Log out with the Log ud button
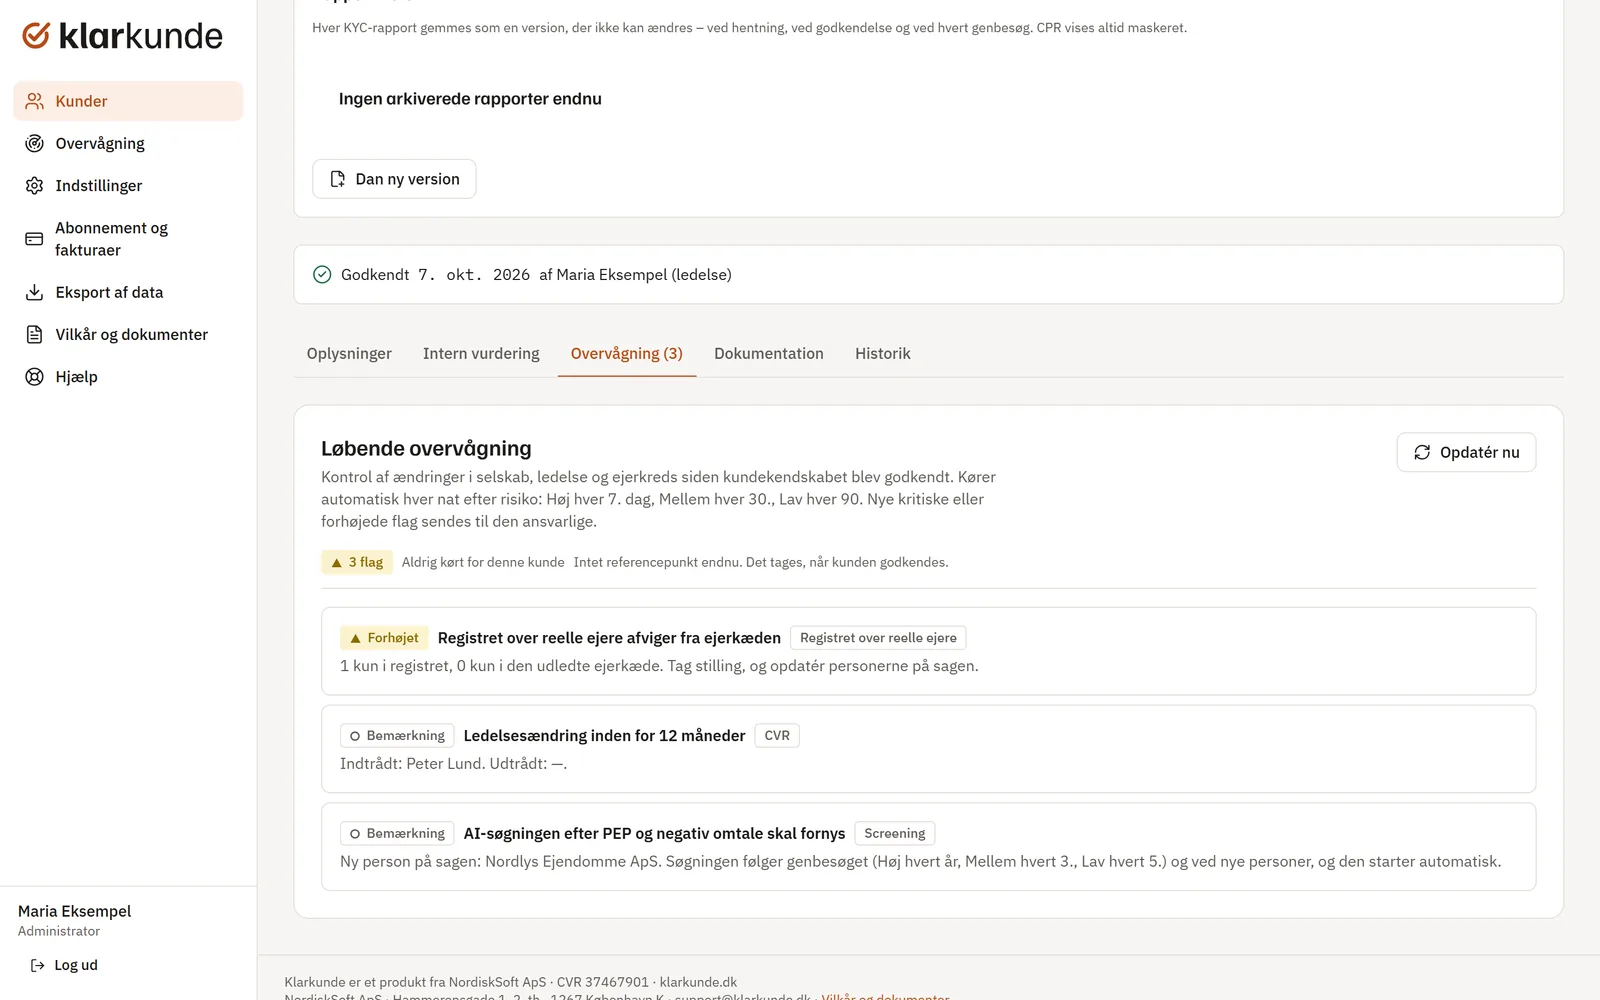Image resolution: width=1600 pixels, height=1000 pixels. (65, 965)
